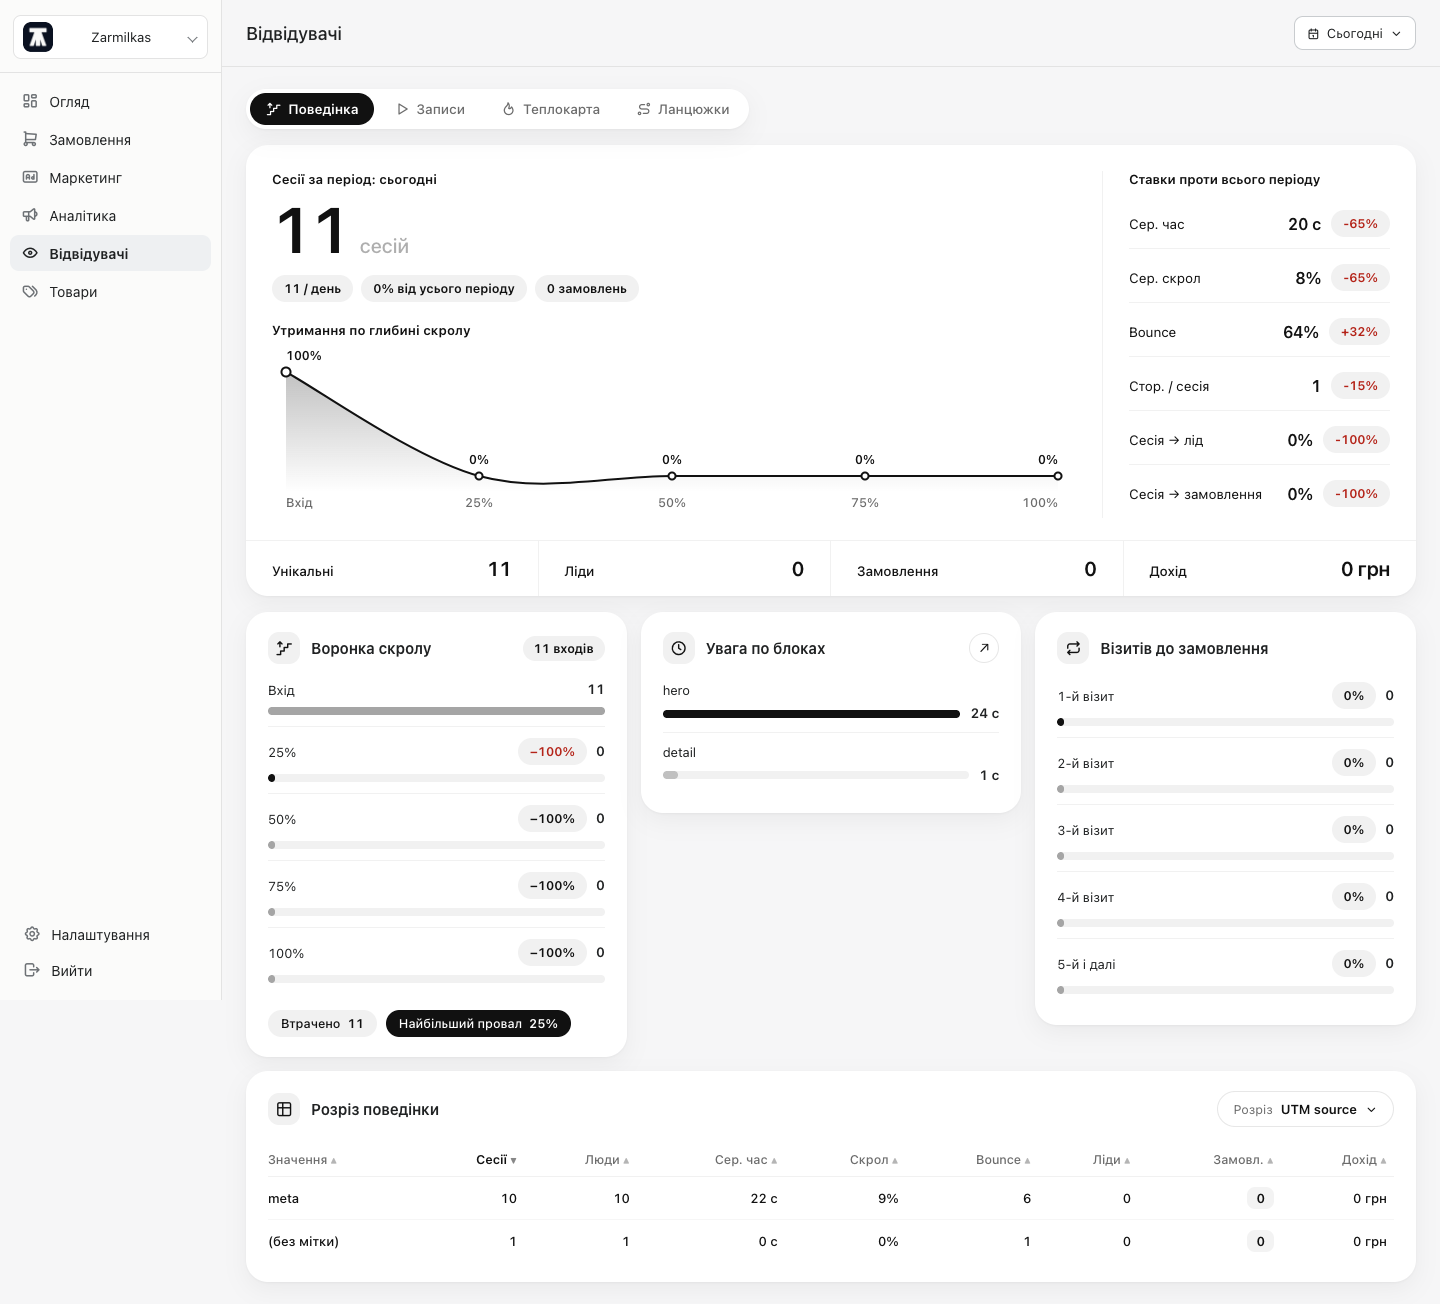Viewport: 1440px width, 1304px height.
Task: Click the Товари tag icon
Action: [x=30, y=291]
